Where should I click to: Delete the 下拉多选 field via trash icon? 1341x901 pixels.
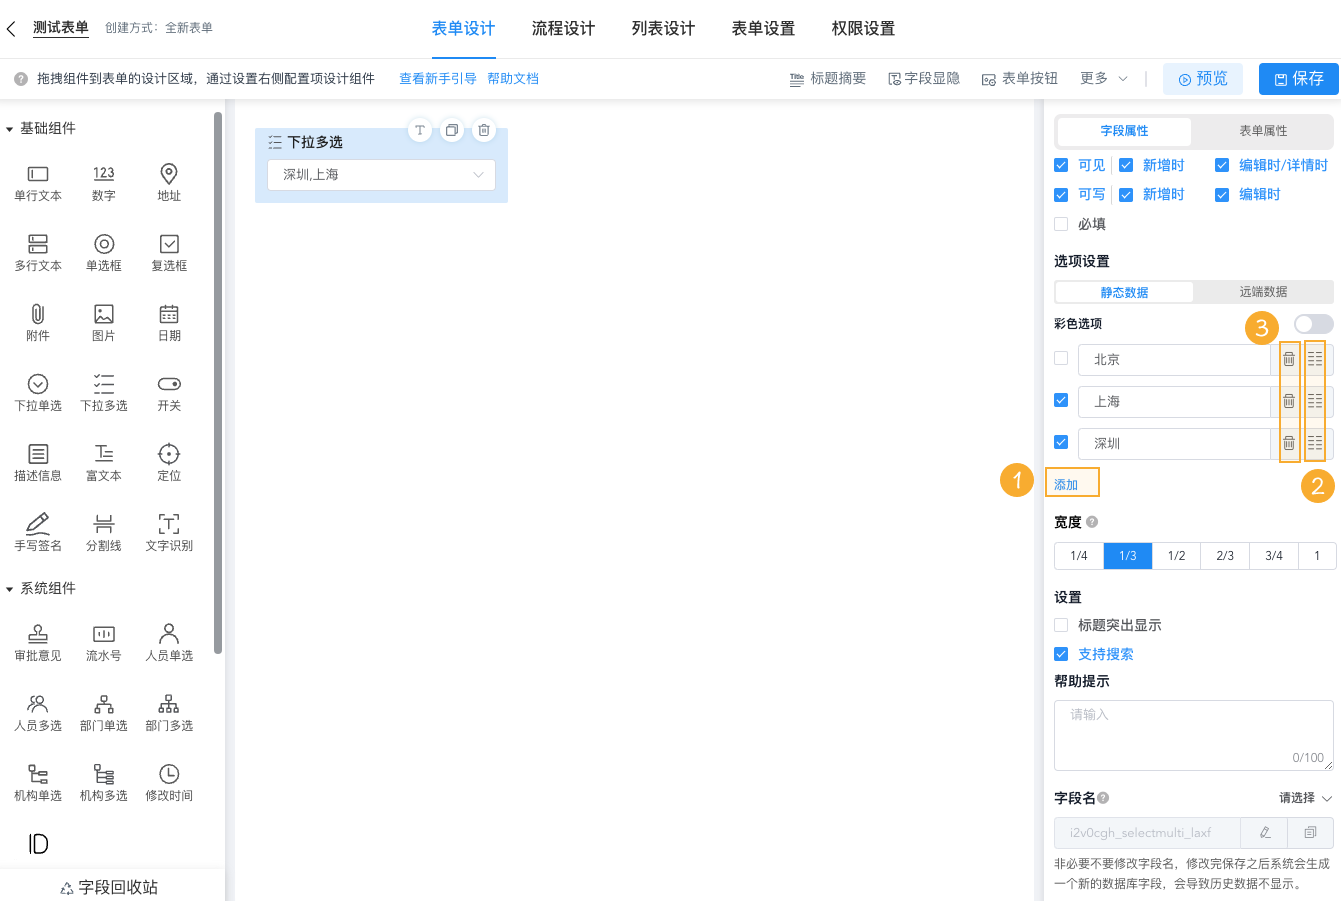[x=483, y=129]
